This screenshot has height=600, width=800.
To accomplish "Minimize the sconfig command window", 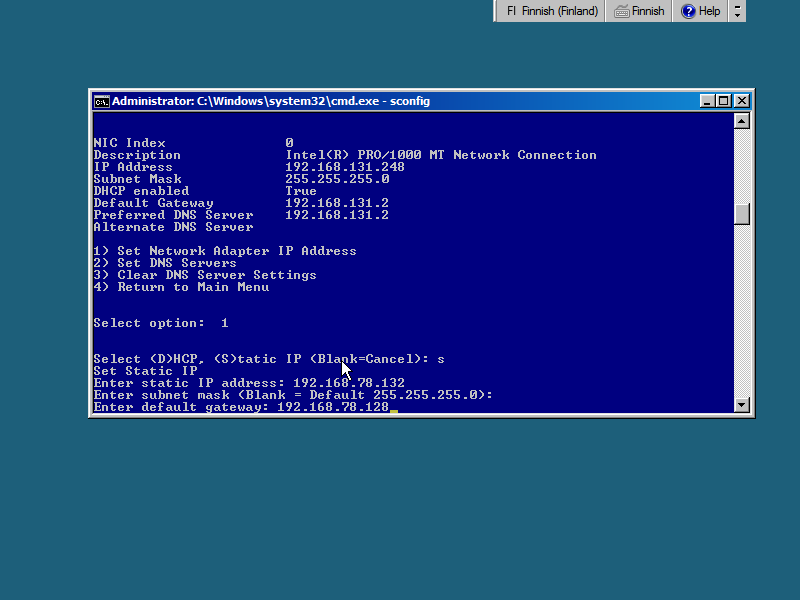I will pyautogui.click(x=707, y=101).
